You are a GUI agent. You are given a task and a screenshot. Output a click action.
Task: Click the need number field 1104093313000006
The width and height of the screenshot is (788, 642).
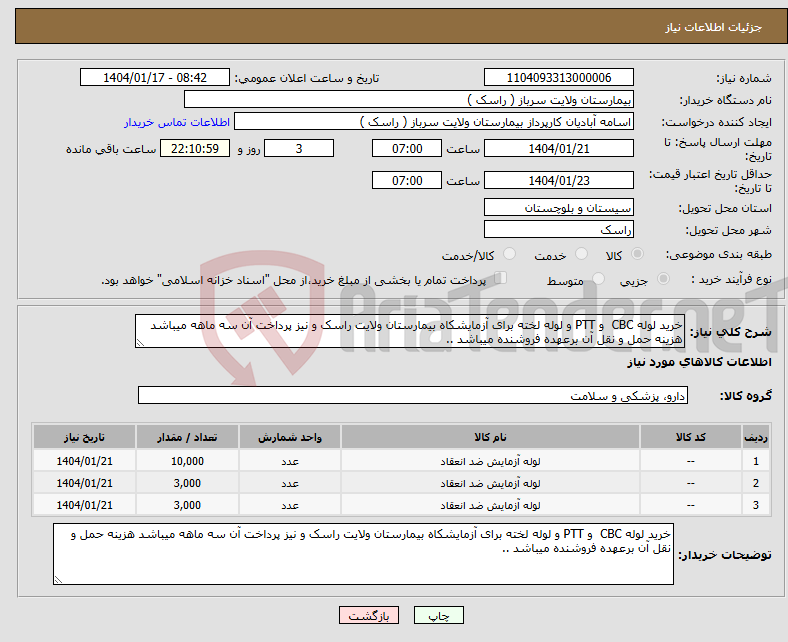tap(558, 77)
